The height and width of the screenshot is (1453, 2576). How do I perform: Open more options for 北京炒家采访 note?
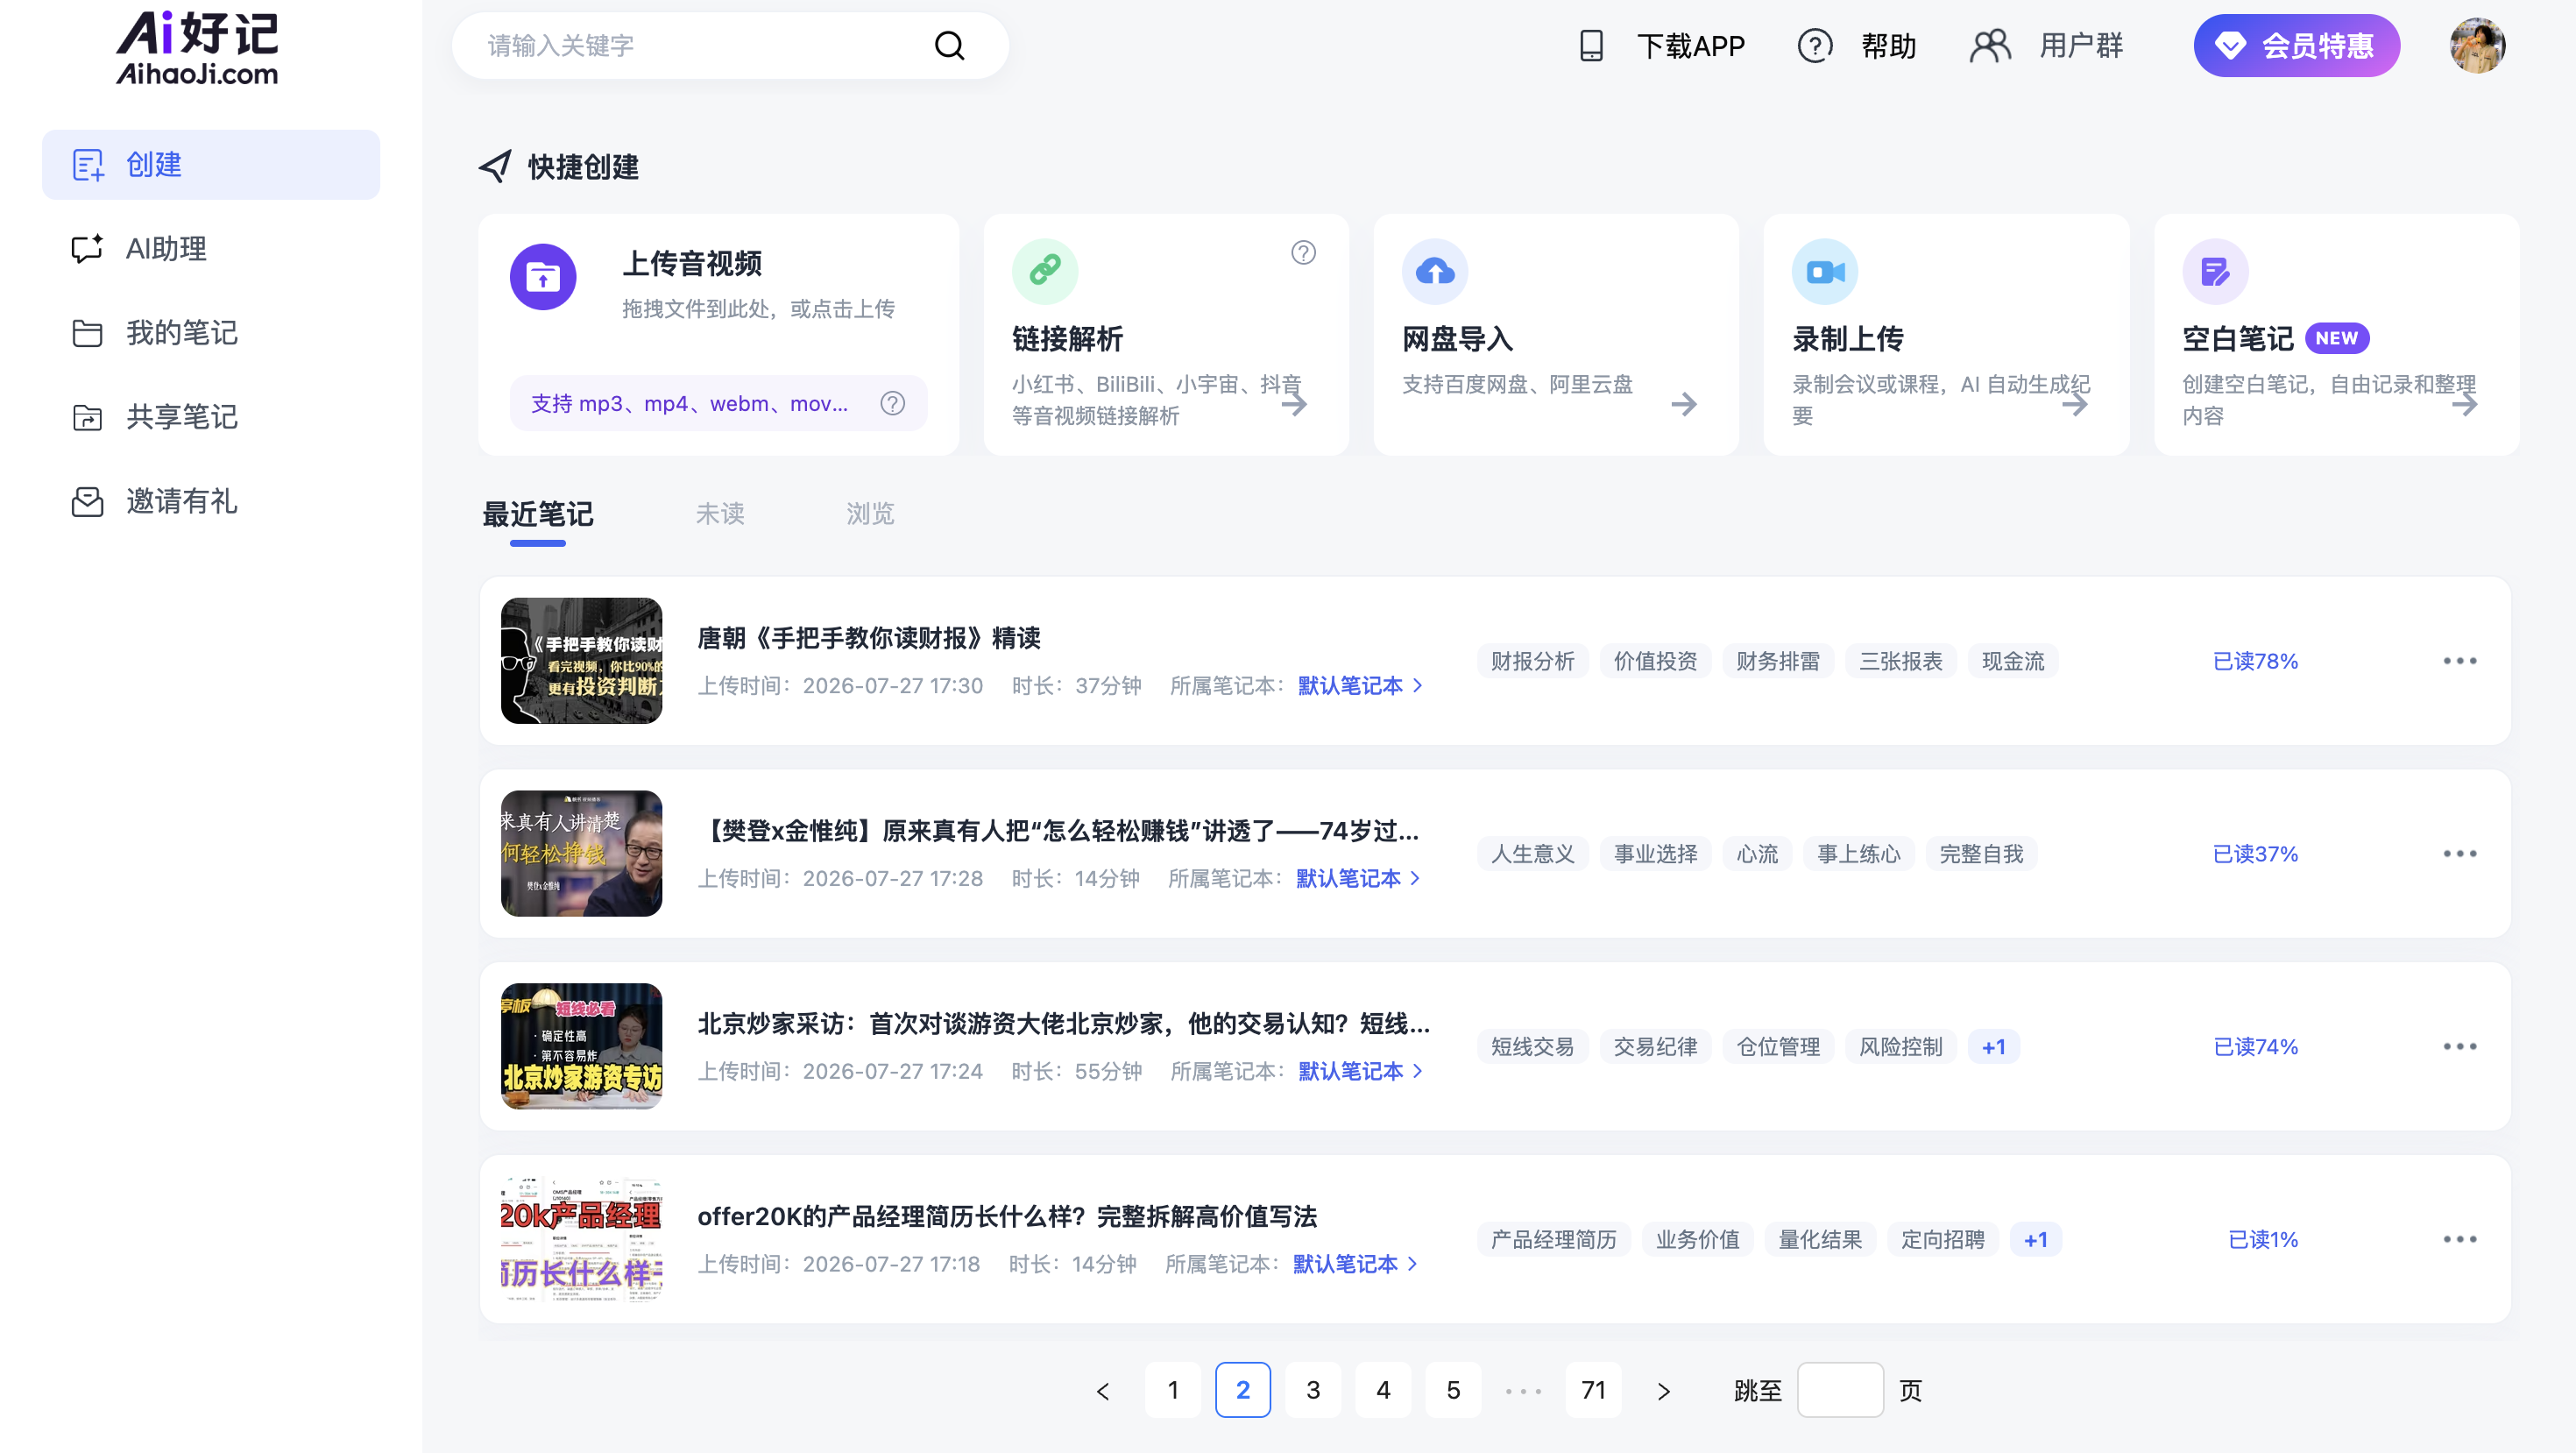(2459, 1047)
